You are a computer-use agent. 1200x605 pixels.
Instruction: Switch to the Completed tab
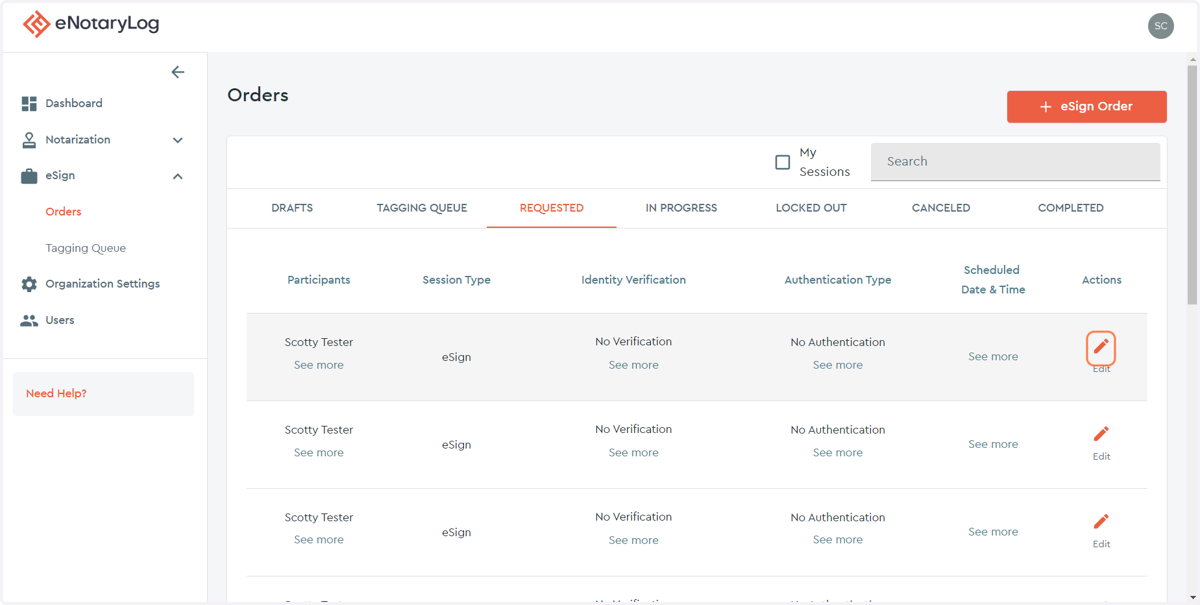tap(1071, 208)
